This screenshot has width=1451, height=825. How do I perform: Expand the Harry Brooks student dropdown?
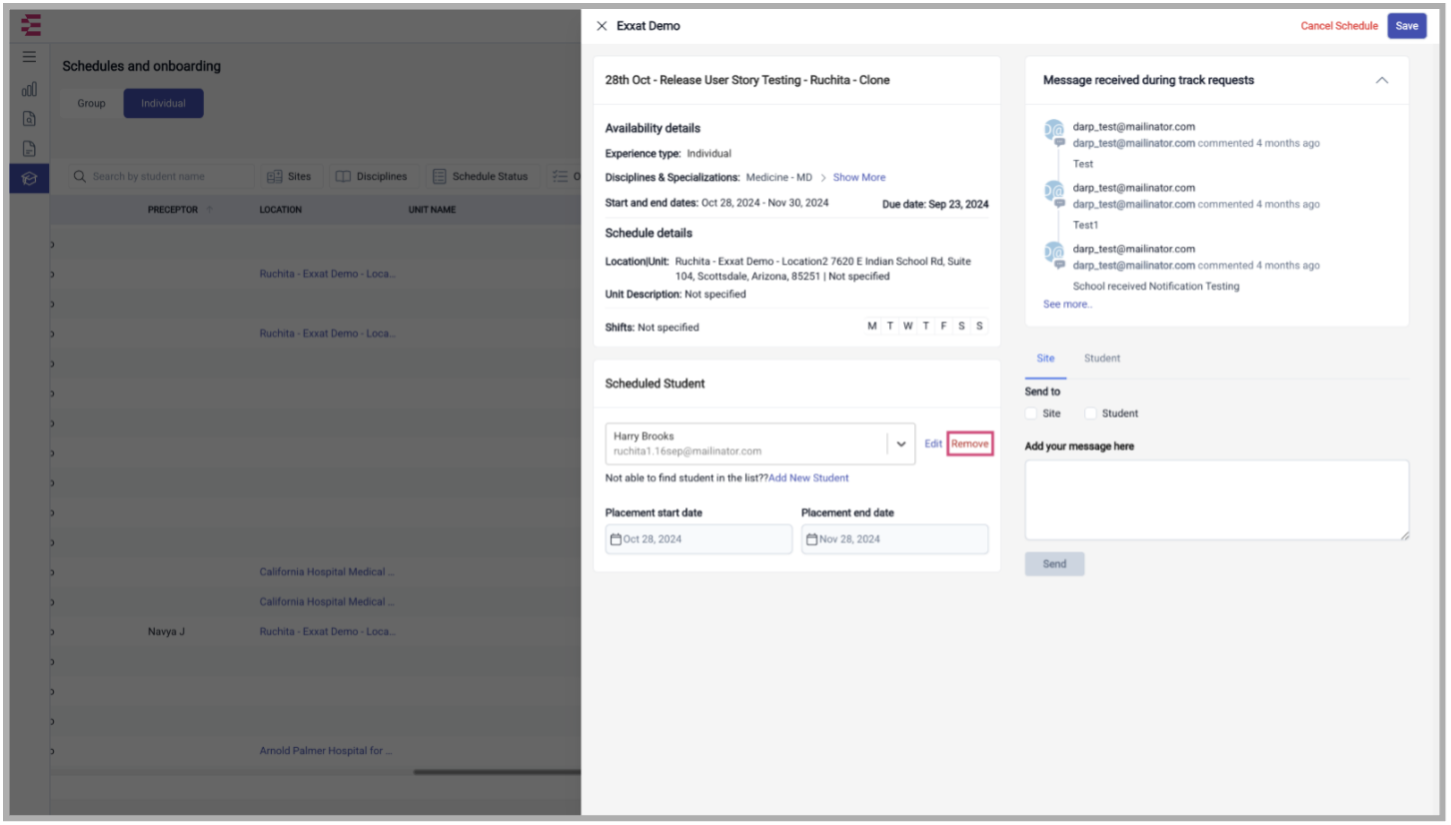click(901, 444)
